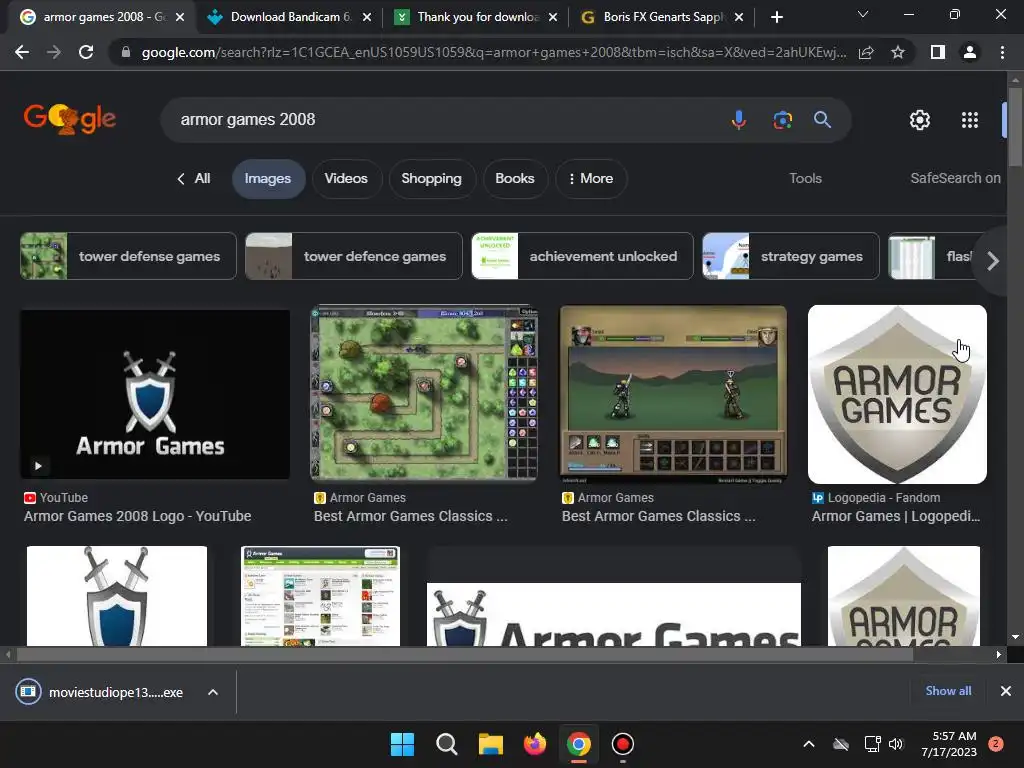Click the address bar URL
This screenshot has height=768, width=1024.
[494, 52]
